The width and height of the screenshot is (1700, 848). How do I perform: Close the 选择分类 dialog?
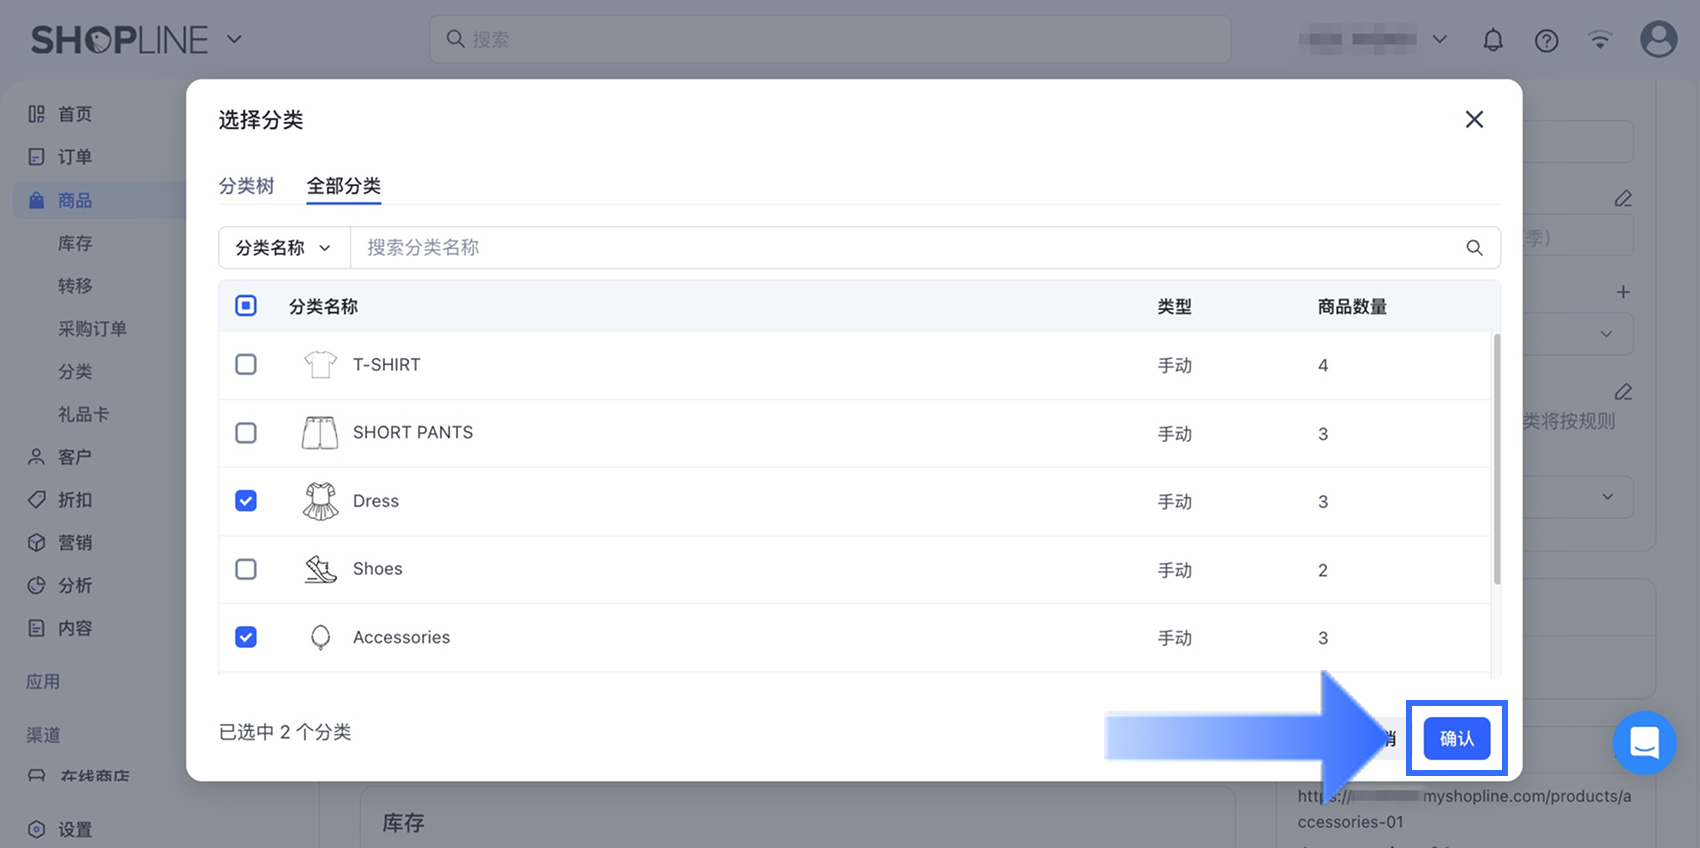pyautogui.click(x=1474, y=120)
